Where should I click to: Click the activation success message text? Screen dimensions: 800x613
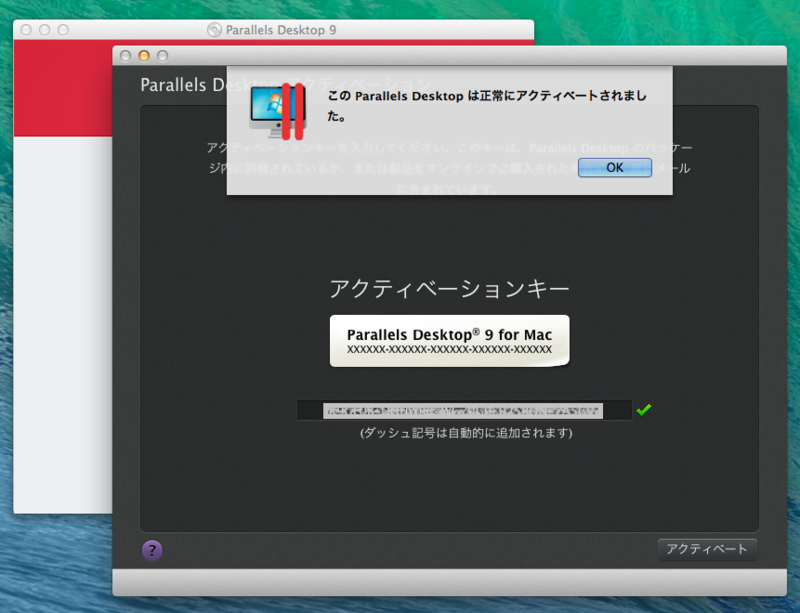480,103
